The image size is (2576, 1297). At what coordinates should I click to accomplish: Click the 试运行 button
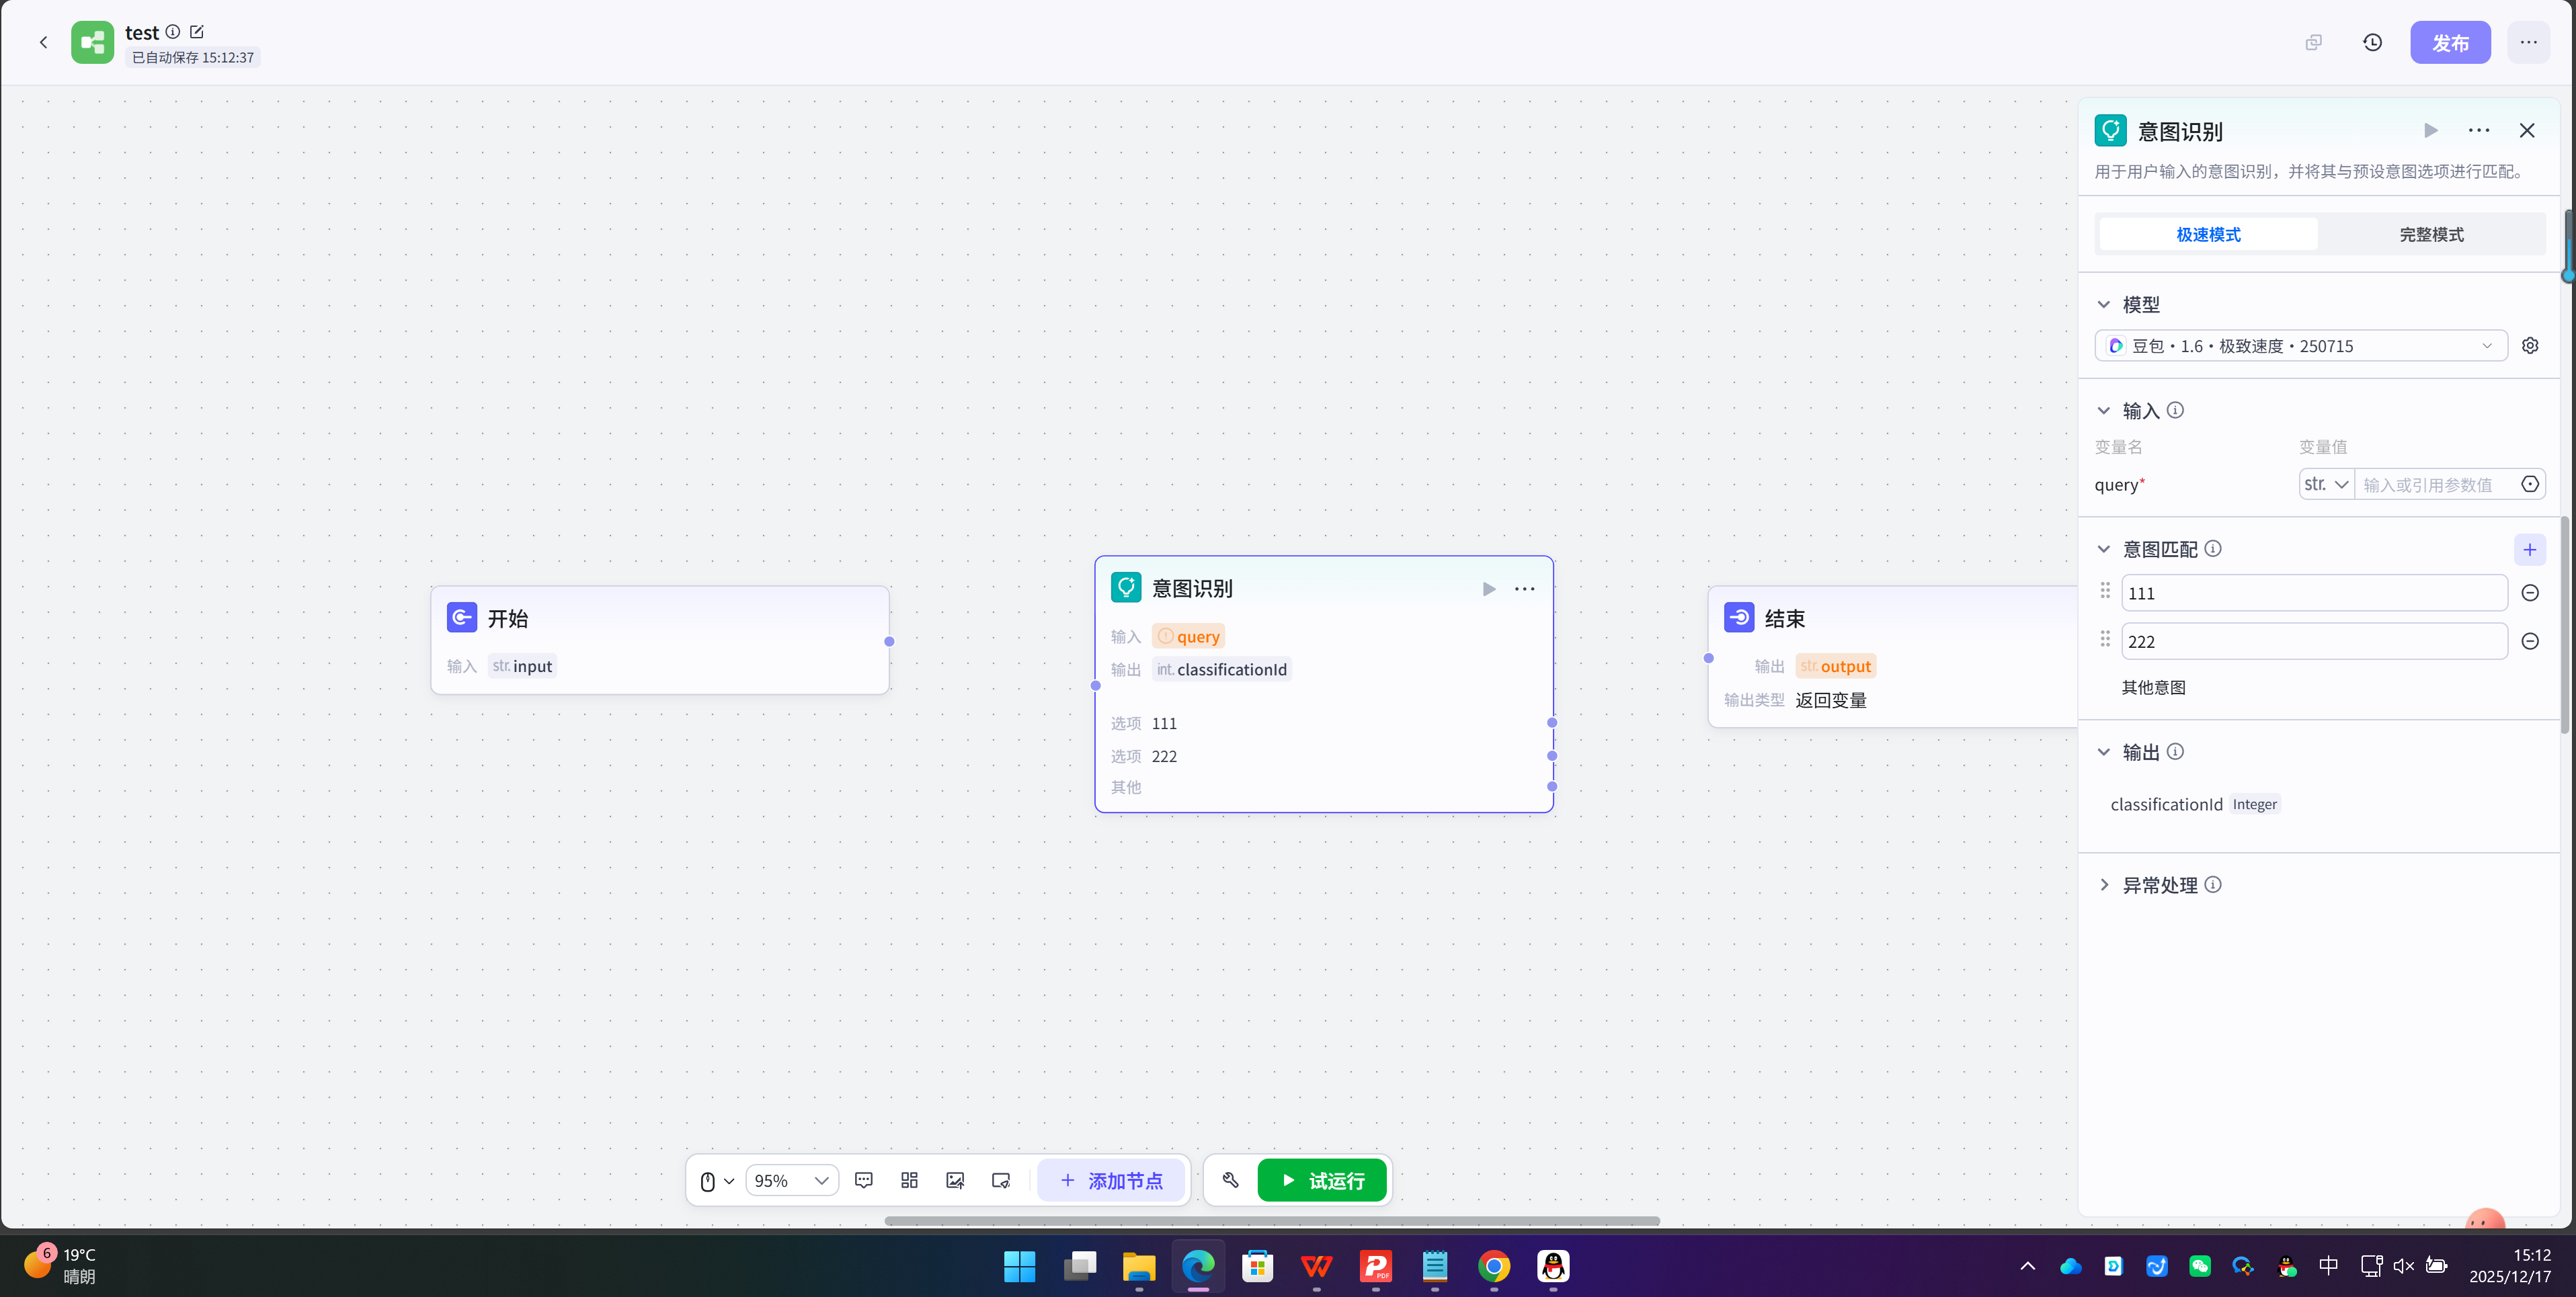(1322, 1181)
